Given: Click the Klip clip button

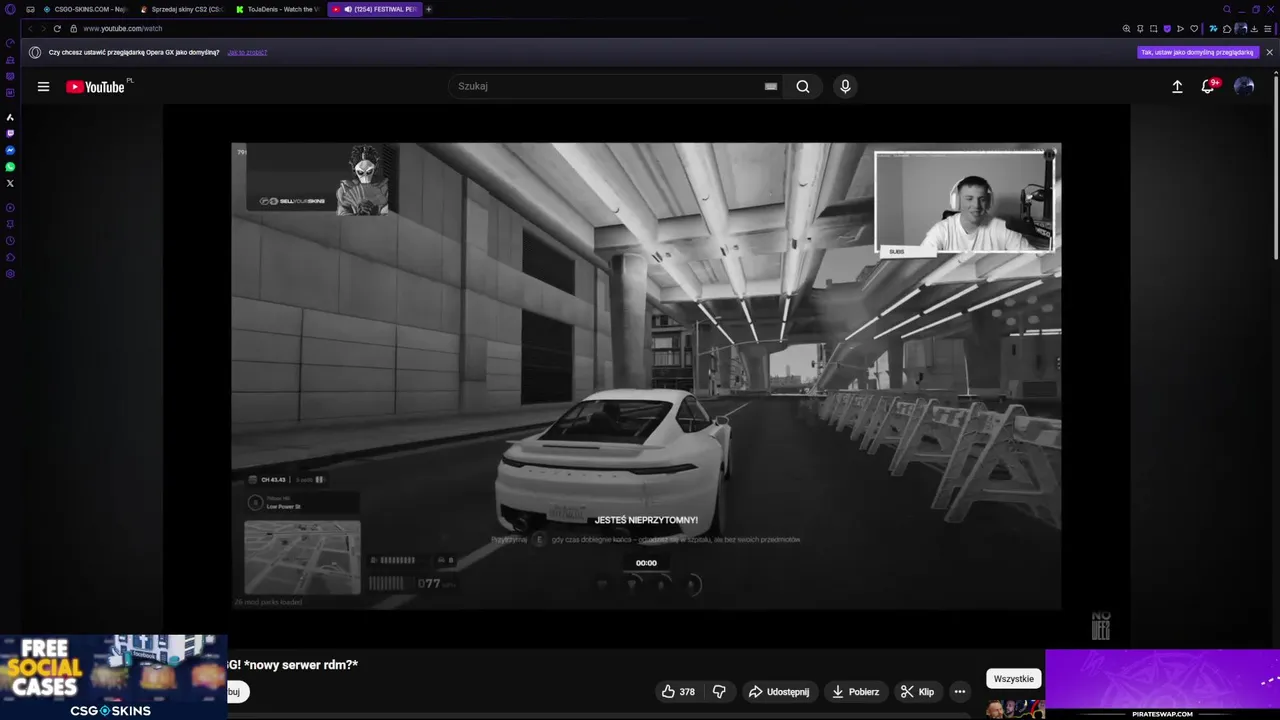Looking at the screenshot, I should pos(917,691).
